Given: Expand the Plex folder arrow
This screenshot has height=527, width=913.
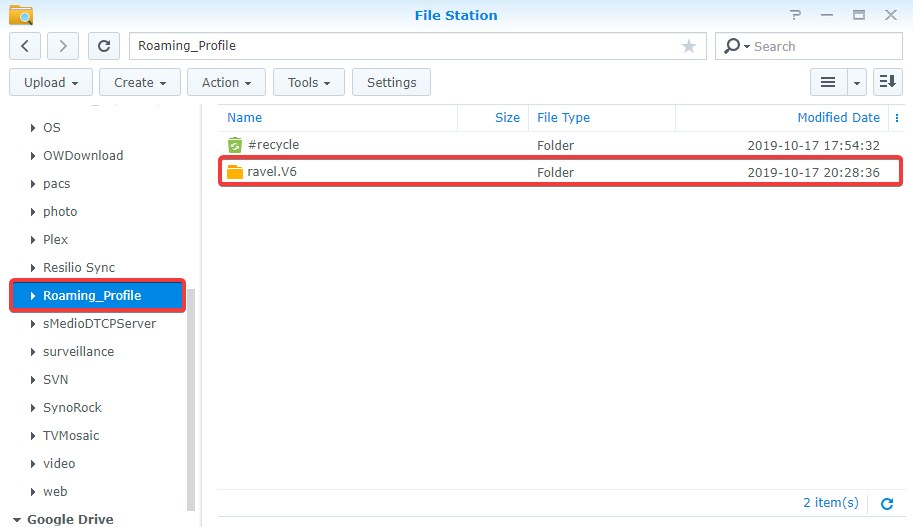Looking at the screenshot, I should (33, 239).
